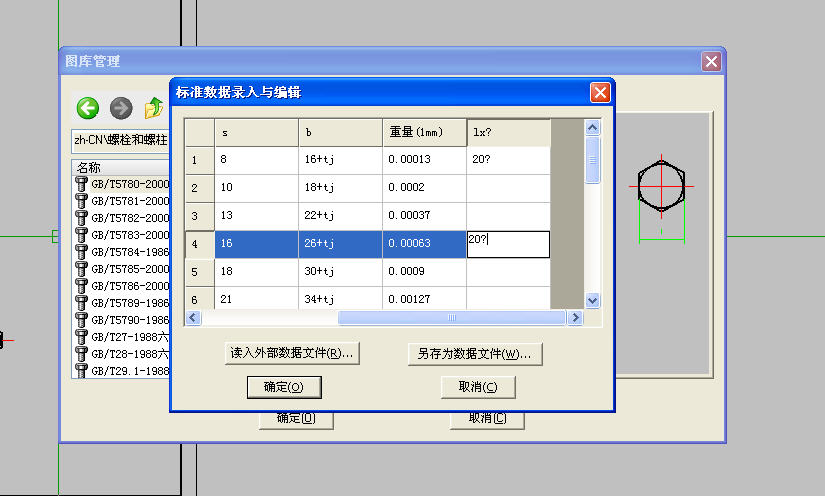
Task: Click the zh-CN\螺栓和螺柱 path field
Action: click(121, 140)
